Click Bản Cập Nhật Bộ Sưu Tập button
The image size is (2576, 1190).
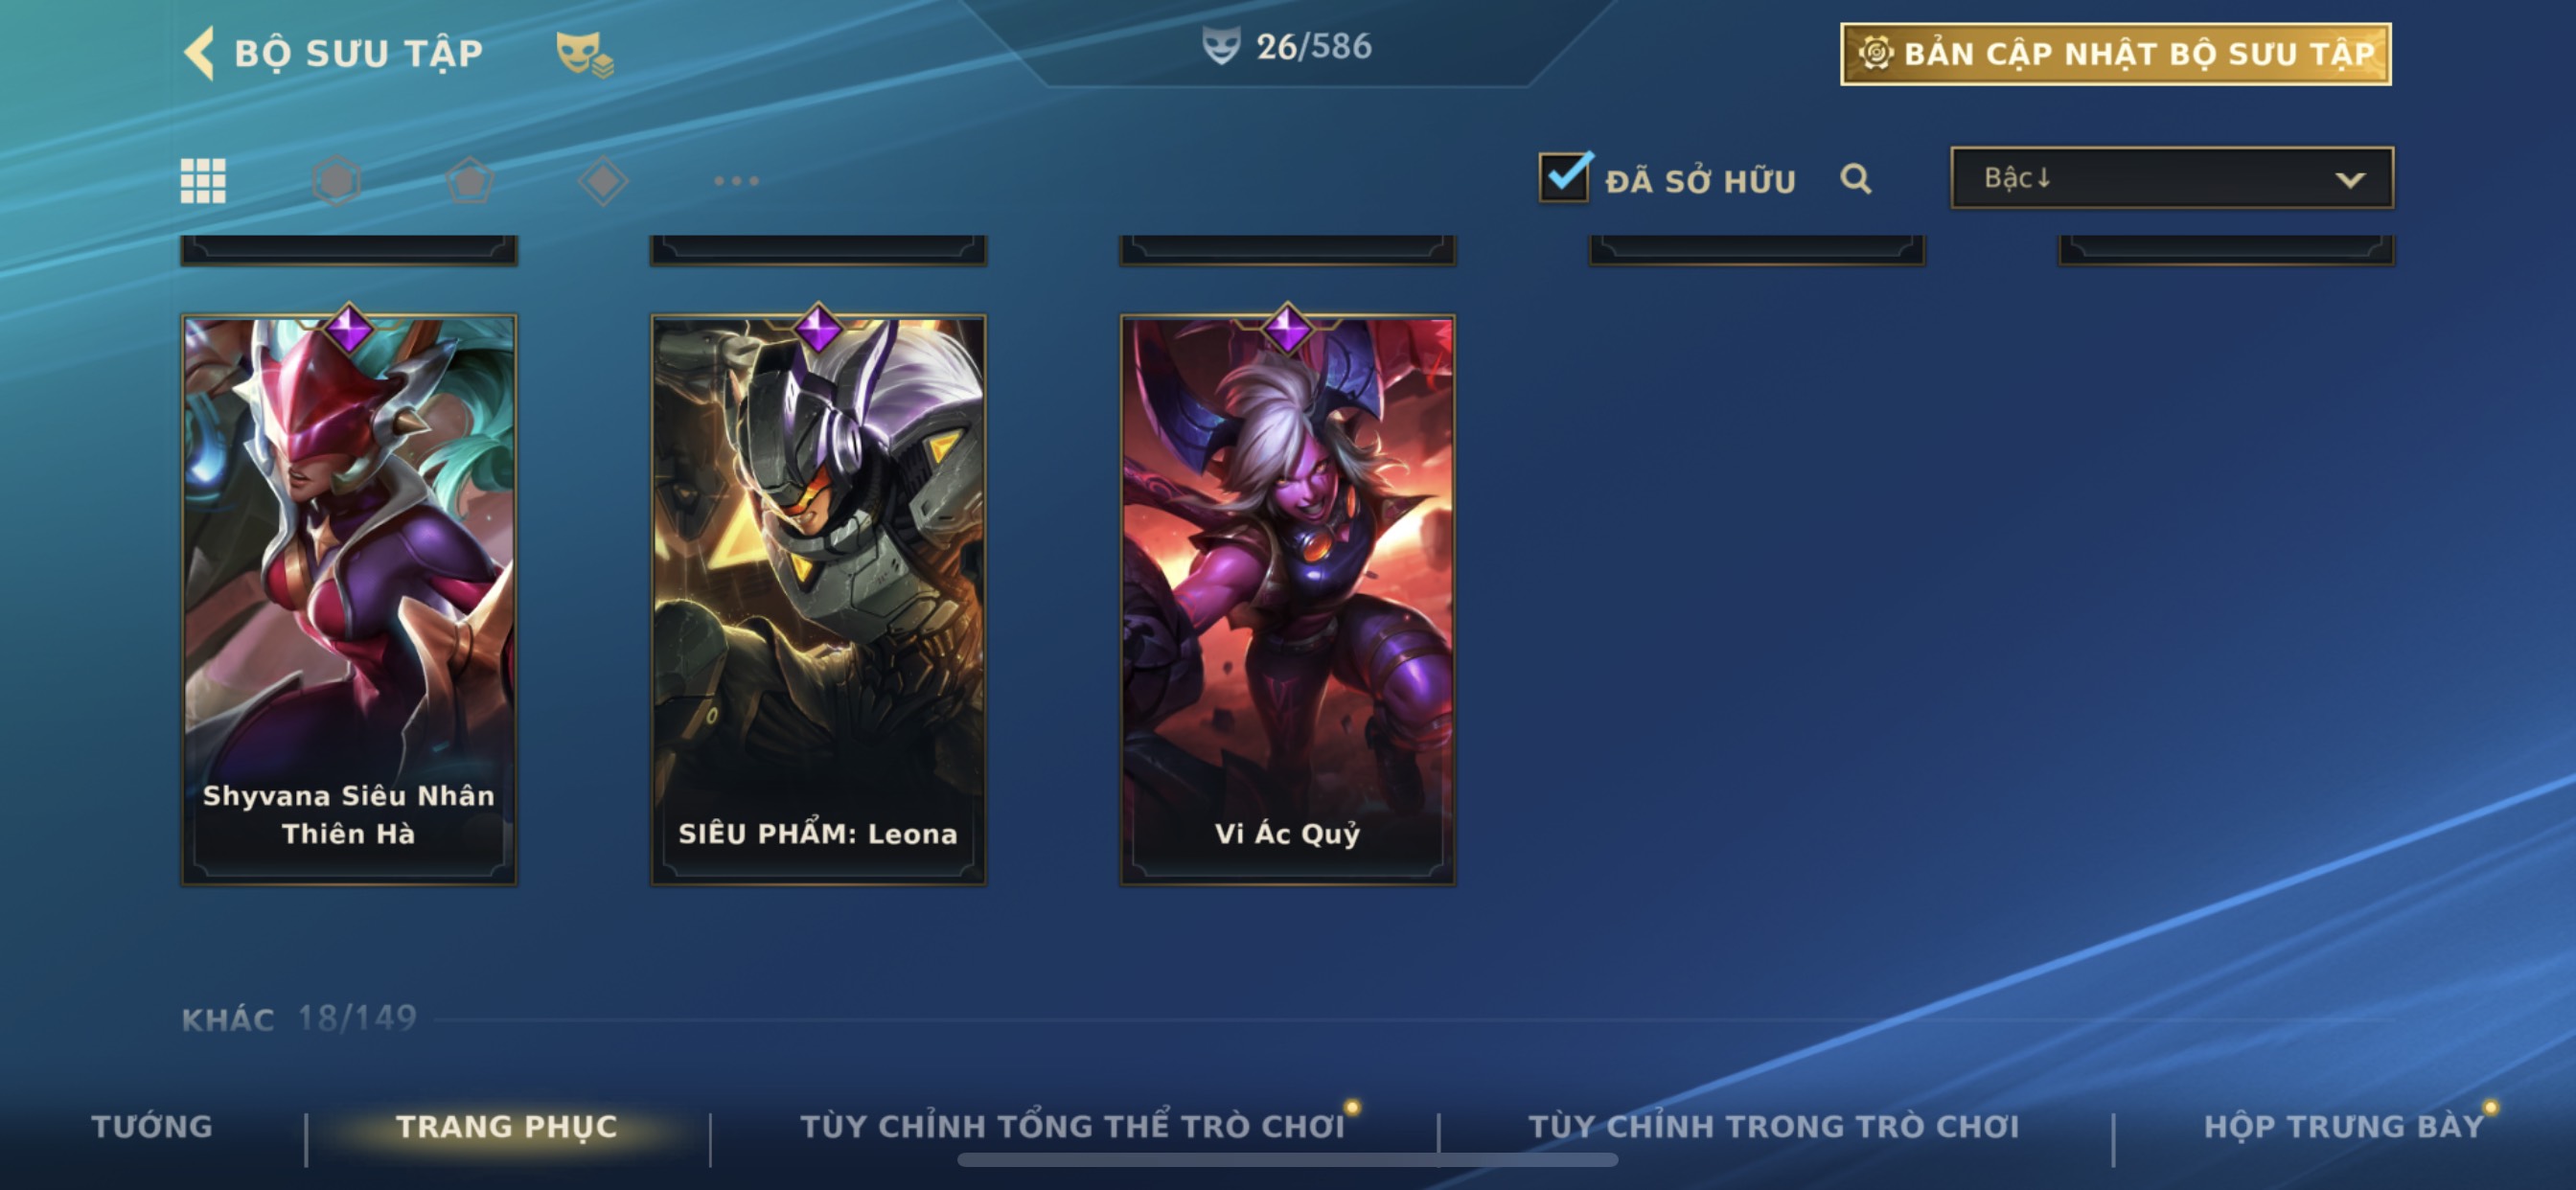click(x=2116, y=54)
